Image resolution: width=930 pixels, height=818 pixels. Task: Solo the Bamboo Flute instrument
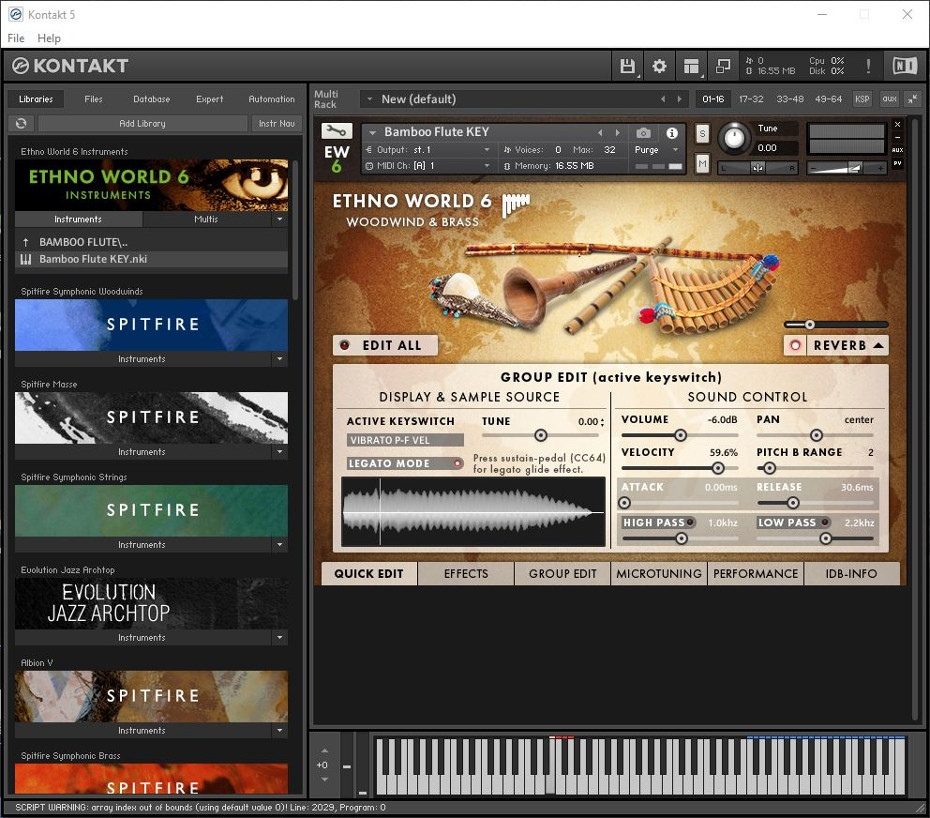pos(702,133)
